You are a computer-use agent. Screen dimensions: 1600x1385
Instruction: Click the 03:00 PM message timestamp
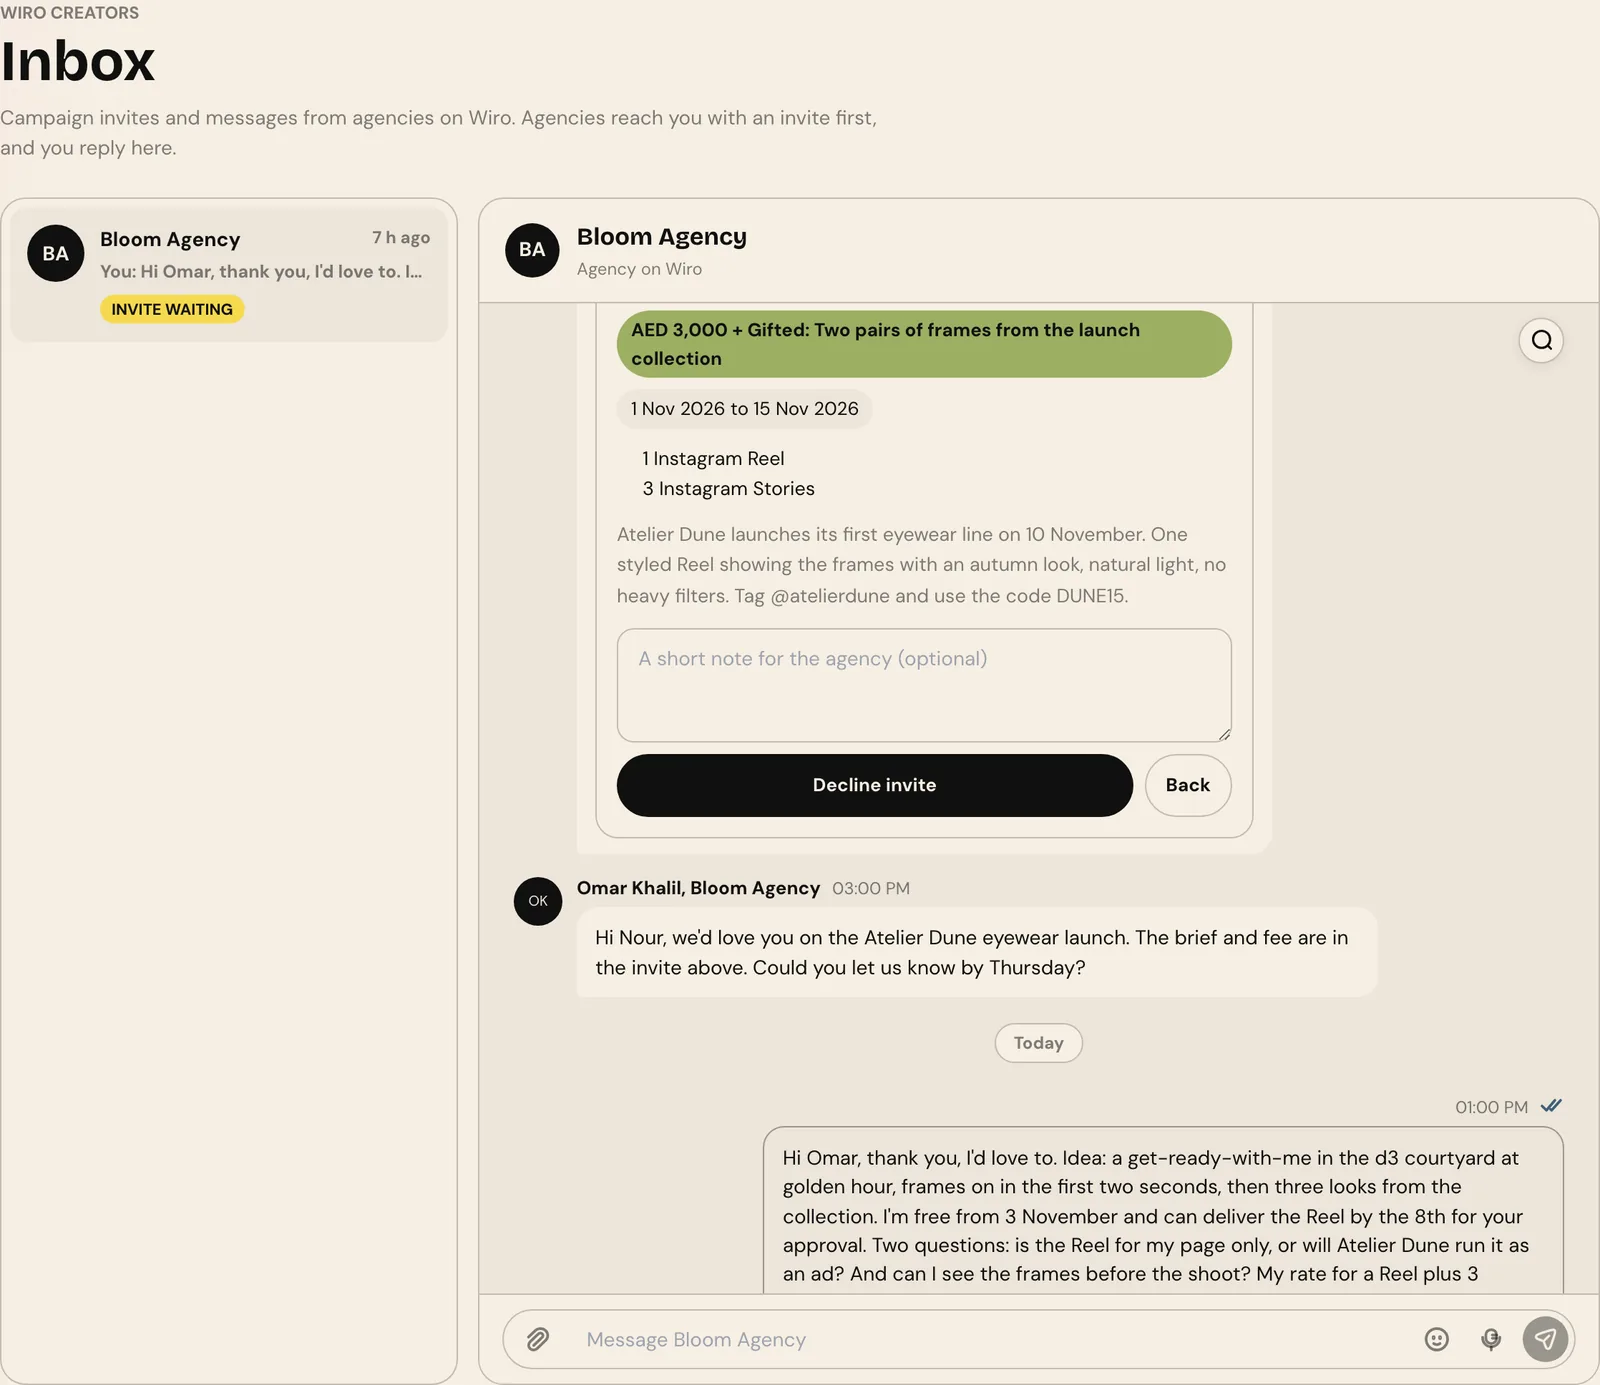pos(871,888)
